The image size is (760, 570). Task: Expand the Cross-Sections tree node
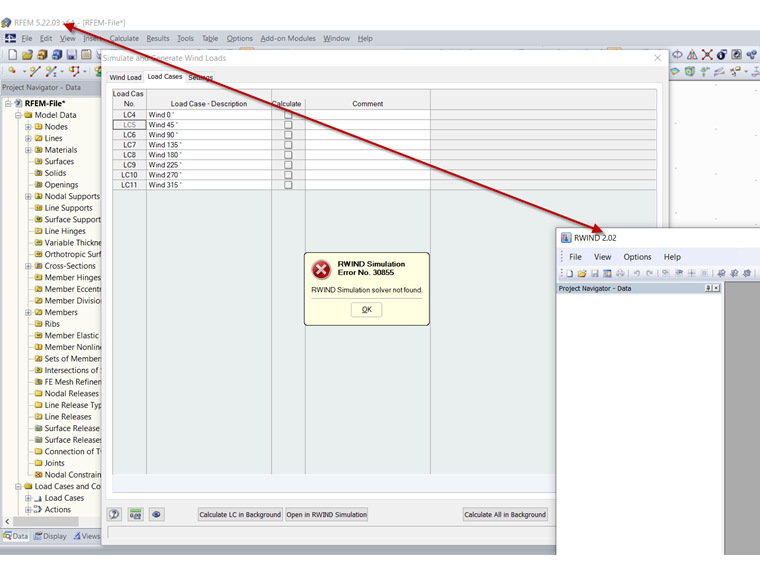[28, 266]
